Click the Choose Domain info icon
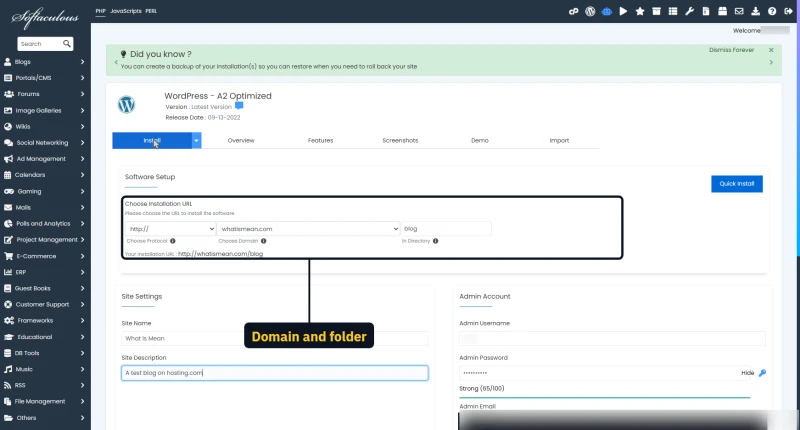 tap(263, 241)
